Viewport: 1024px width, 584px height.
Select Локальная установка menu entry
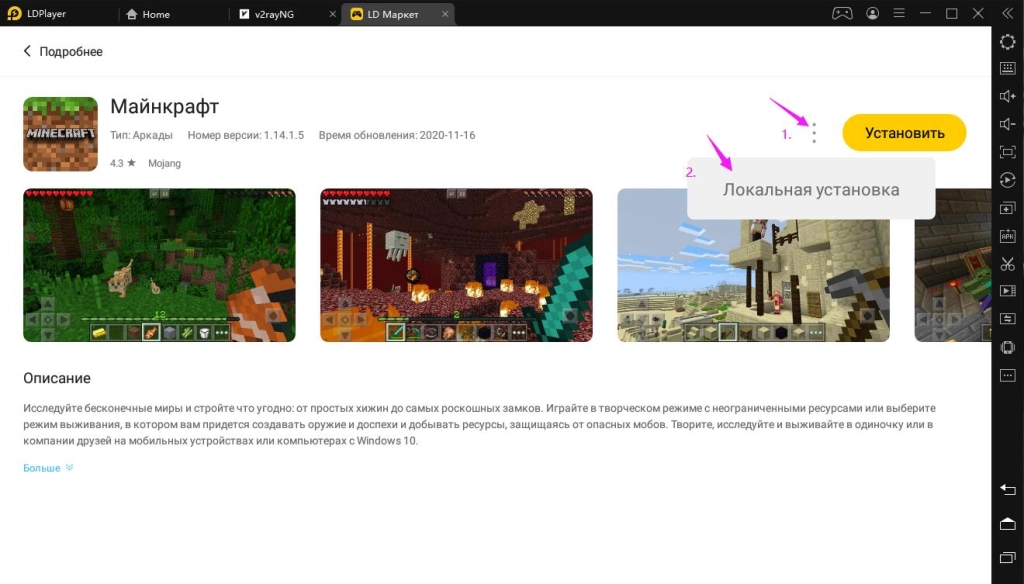coord(810,188)
